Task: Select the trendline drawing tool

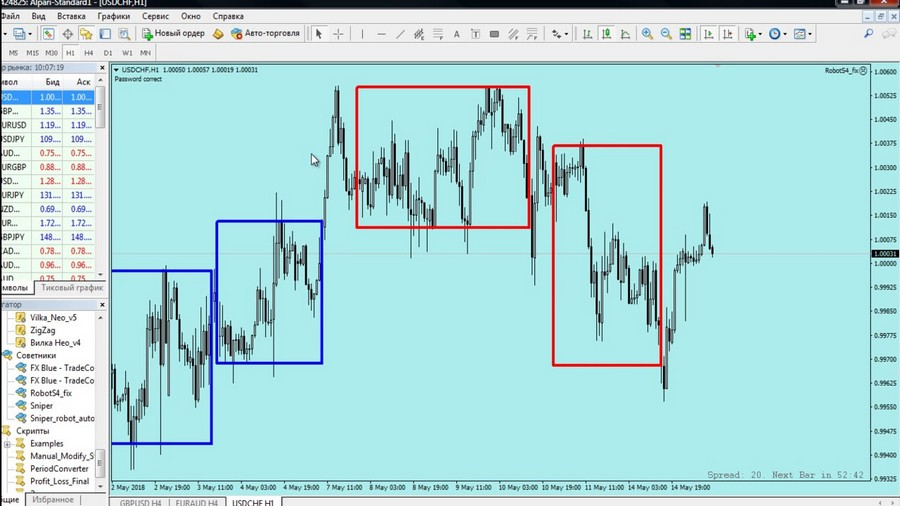Action: click(400, 34)
